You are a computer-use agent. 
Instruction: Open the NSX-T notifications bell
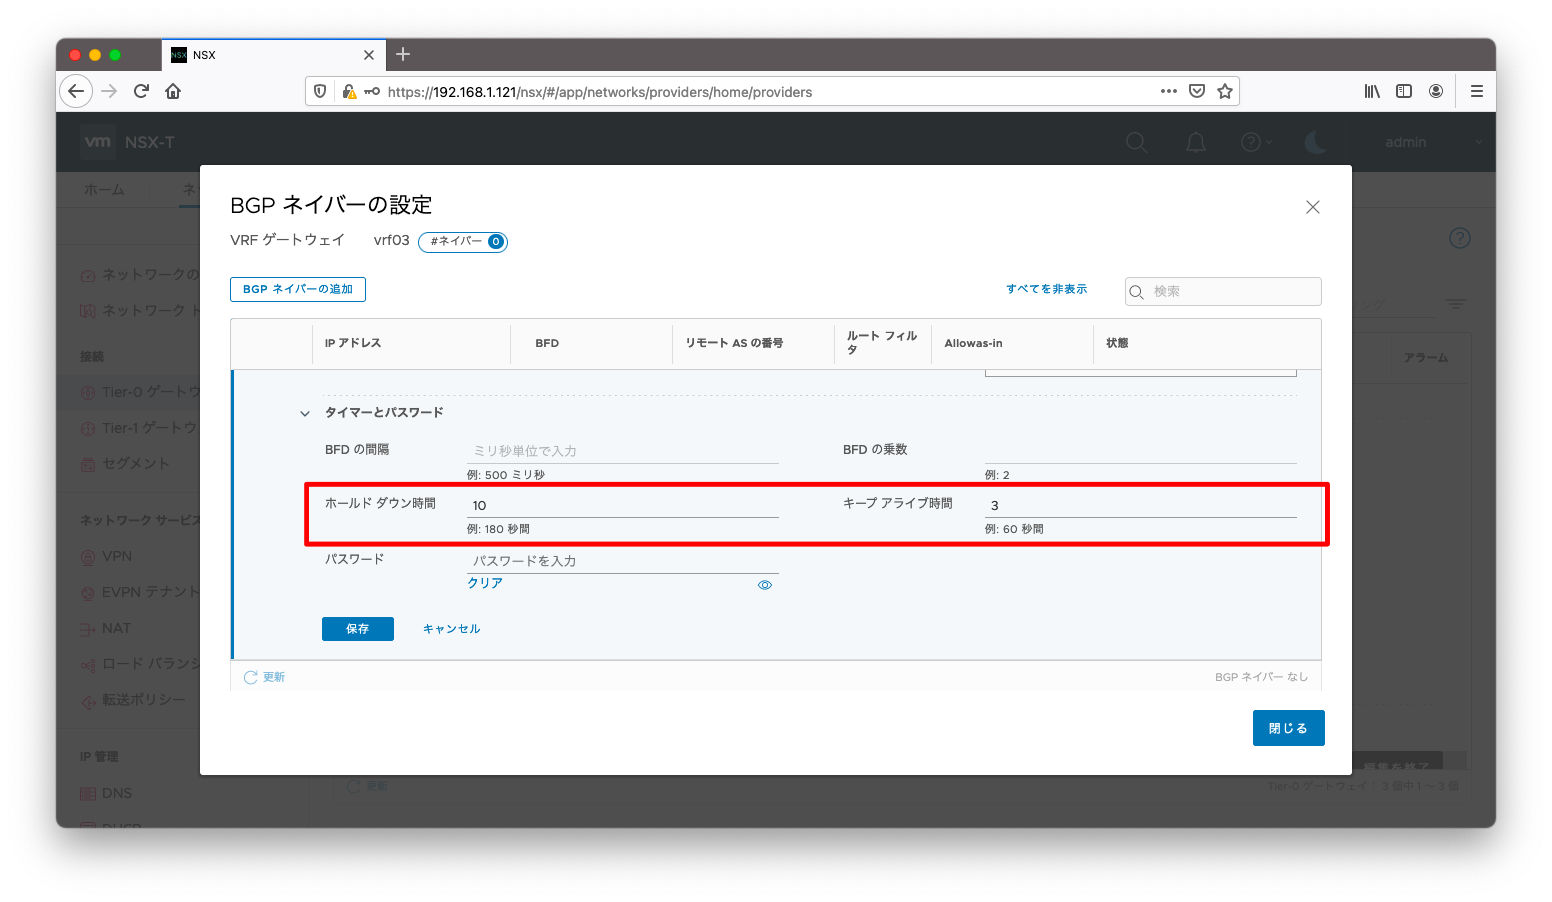1196,142
